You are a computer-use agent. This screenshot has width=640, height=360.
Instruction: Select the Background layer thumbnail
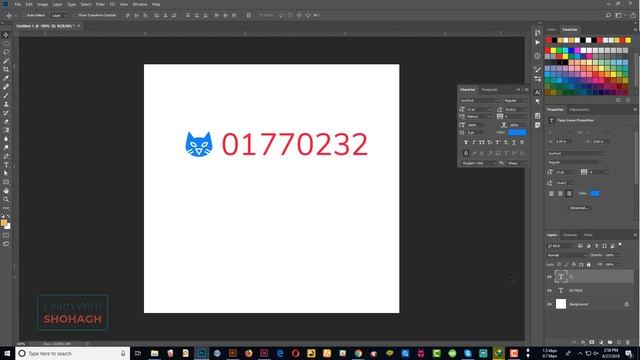click(x=561, y=304)
